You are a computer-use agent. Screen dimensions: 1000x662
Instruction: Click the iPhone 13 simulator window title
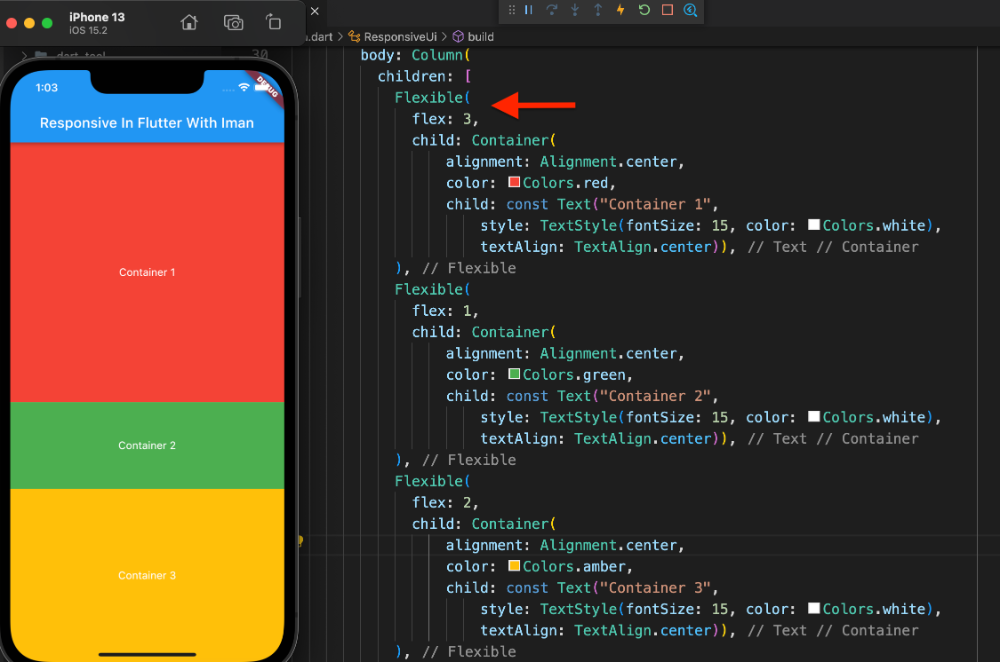[x=97, y=17]
